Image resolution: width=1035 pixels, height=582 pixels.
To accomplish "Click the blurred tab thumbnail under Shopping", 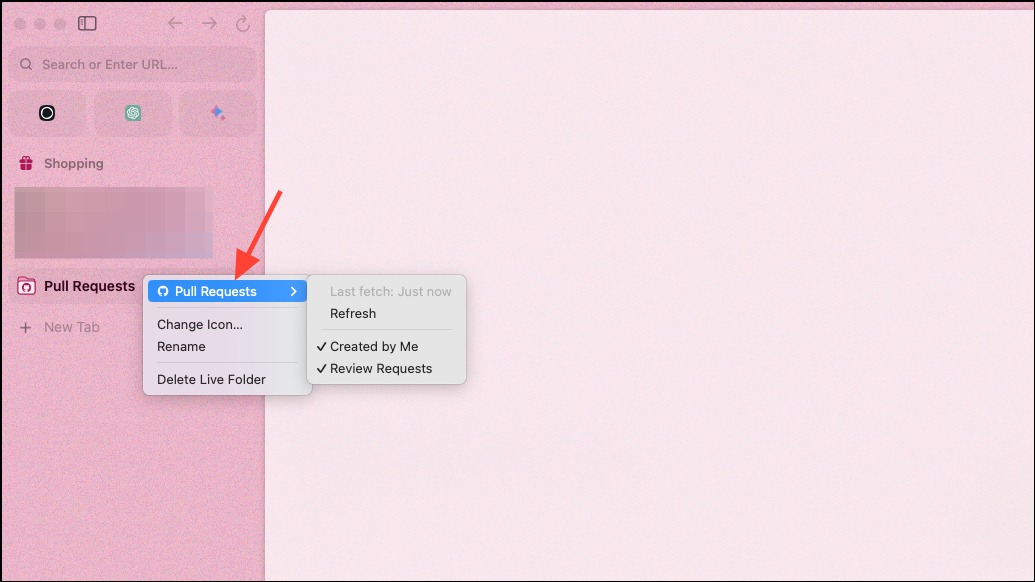I will pyautogui.click(x=114, y=222).
